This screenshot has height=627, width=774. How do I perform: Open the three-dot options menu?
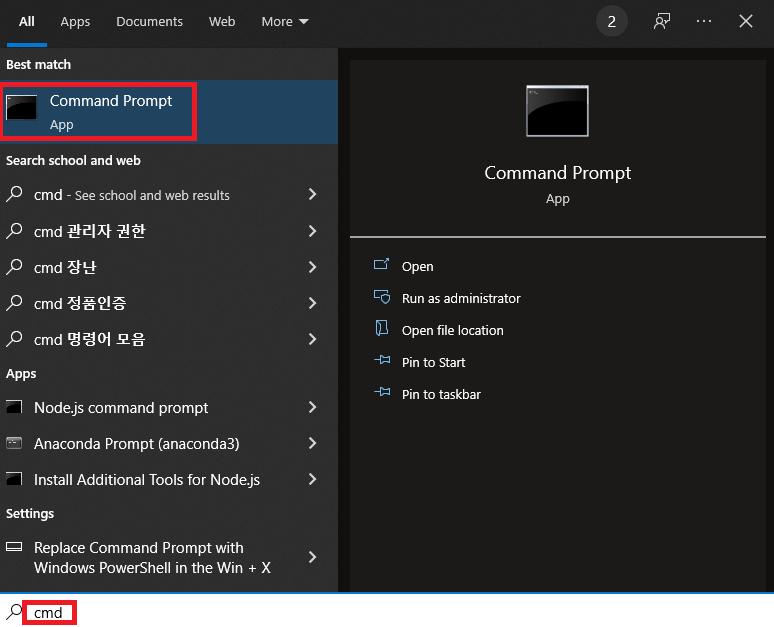[703, 21]
